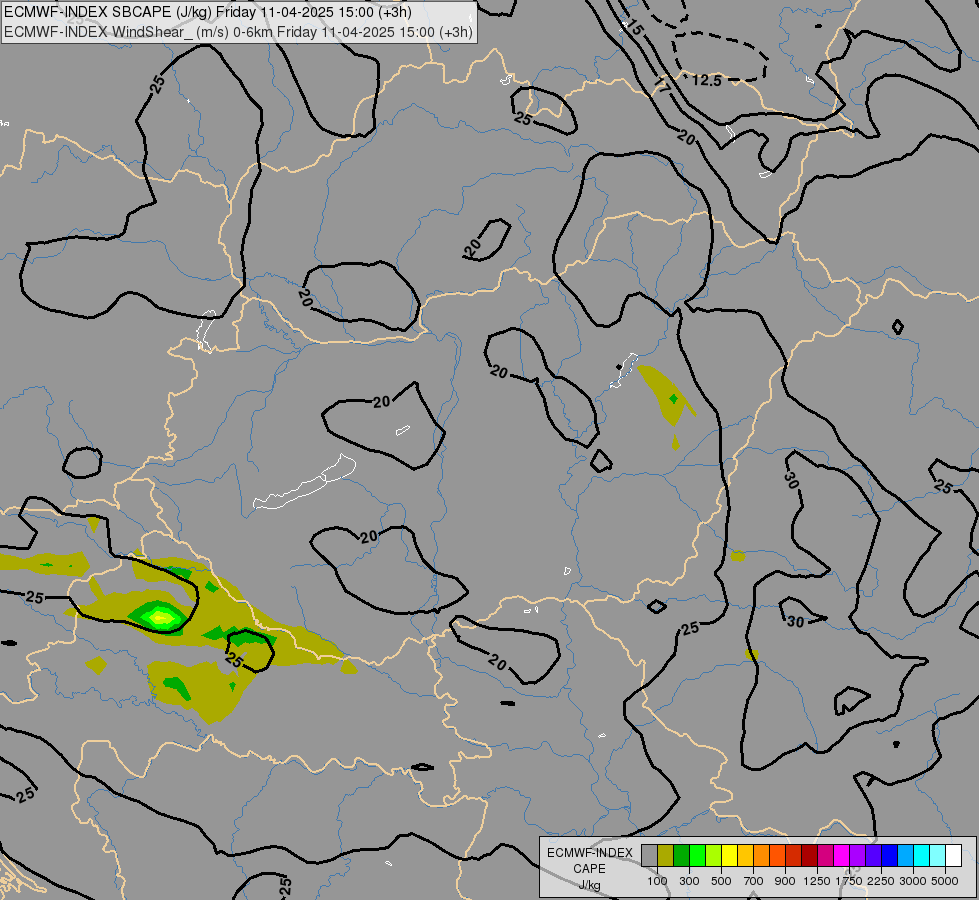Click the 12.5 dashed contour label
The height and width of the screenshot is (900, 979).
[x=707, y=80]
